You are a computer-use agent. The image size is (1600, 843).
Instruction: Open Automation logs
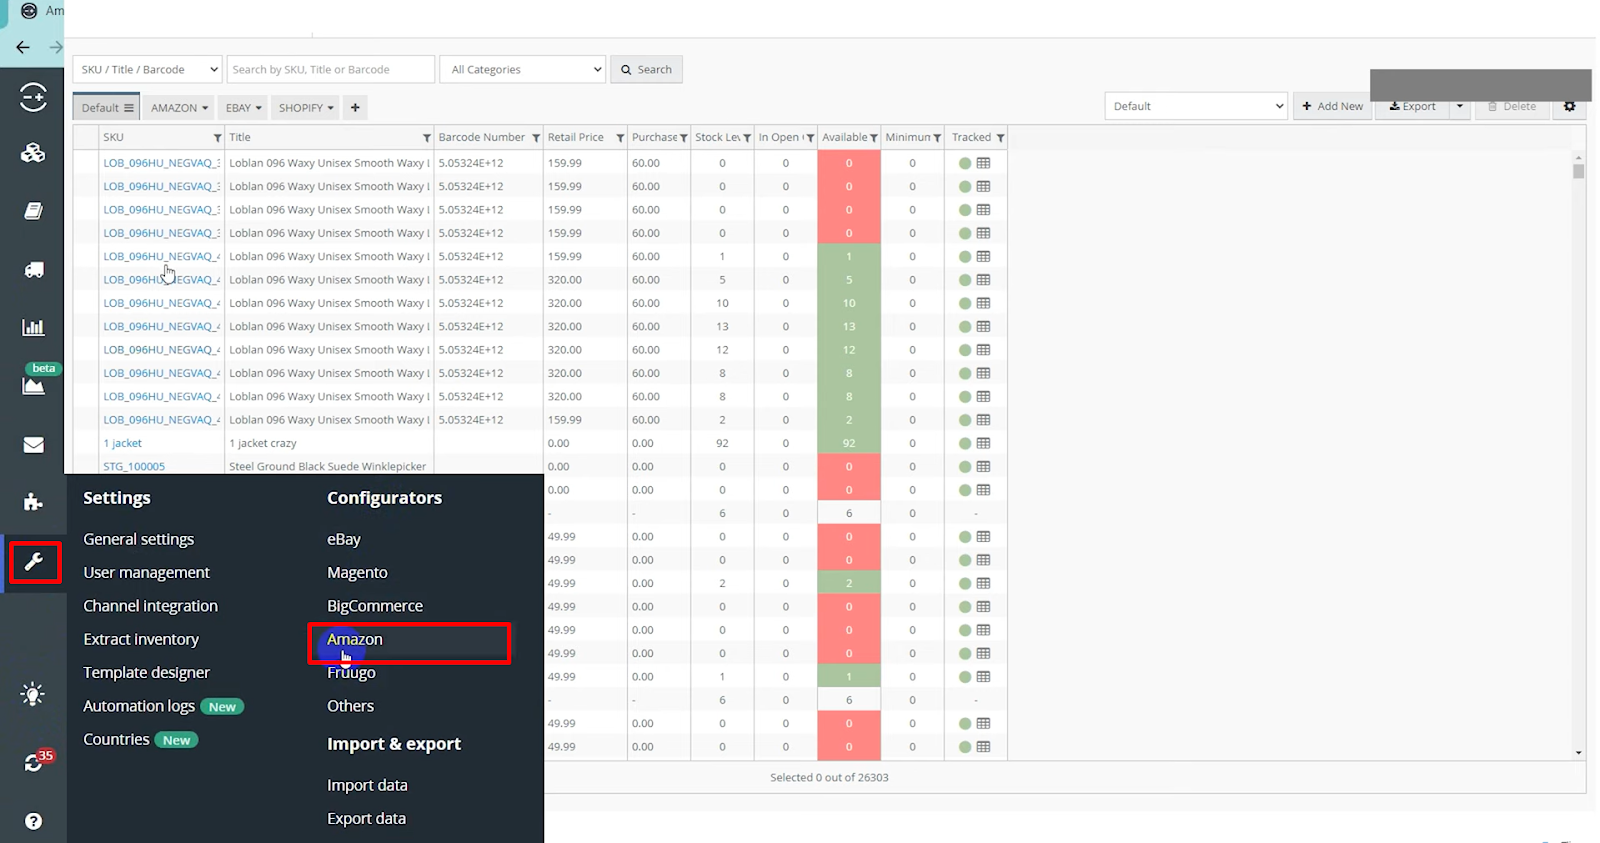pyautogui.click(x=139, y=706)
